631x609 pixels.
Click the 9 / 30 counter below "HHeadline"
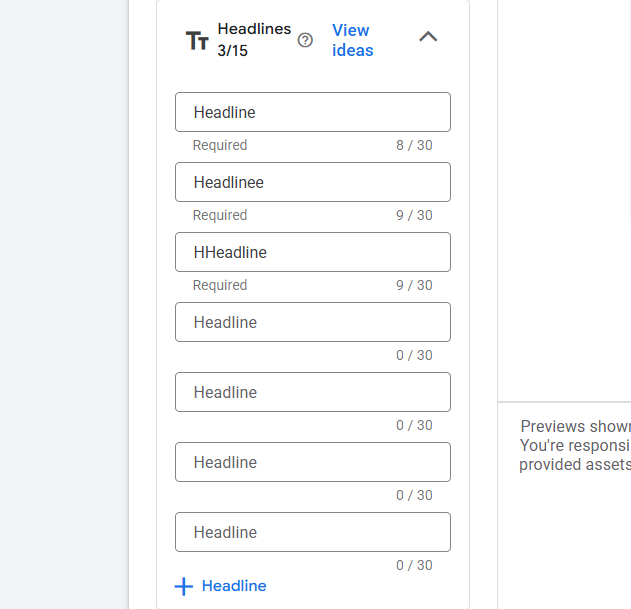pos(414,285)
